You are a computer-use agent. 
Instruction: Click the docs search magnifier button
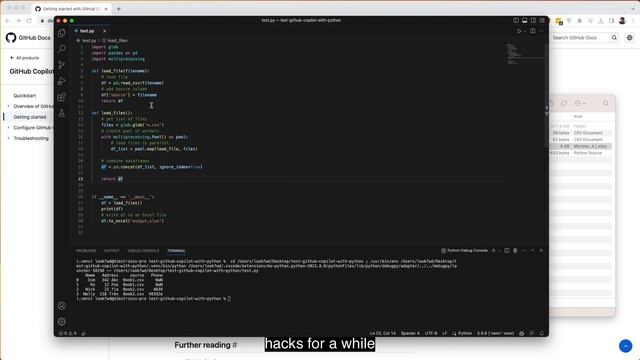point(614,38)
